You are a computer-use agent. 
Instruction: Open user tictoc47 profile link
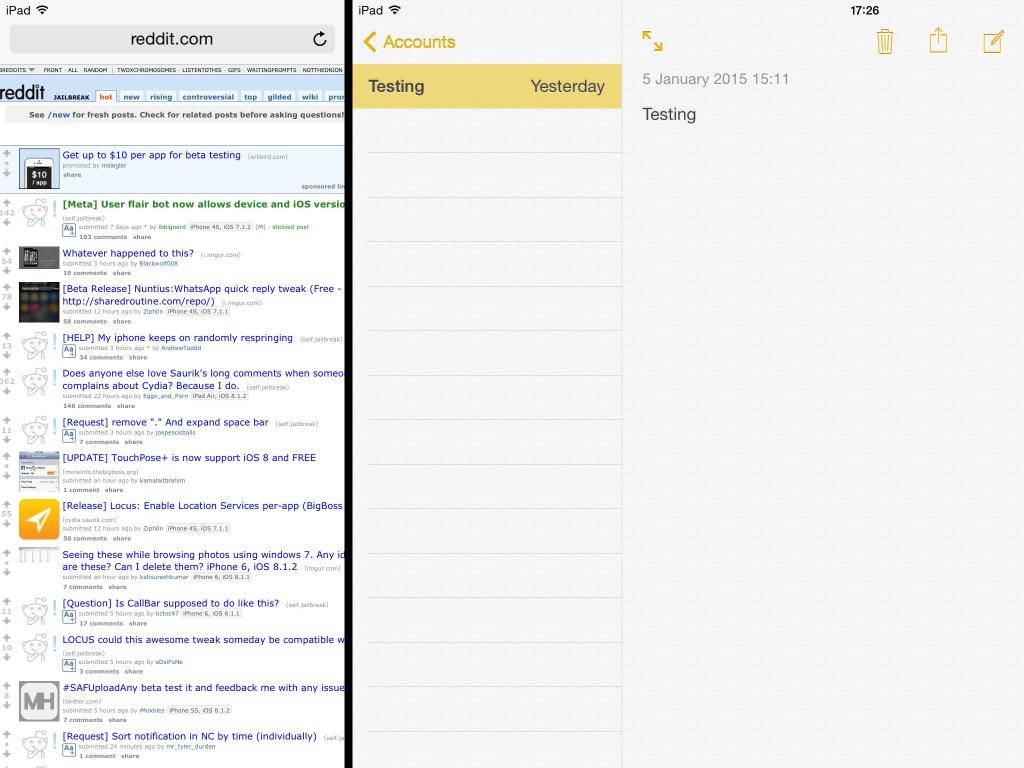167,614
